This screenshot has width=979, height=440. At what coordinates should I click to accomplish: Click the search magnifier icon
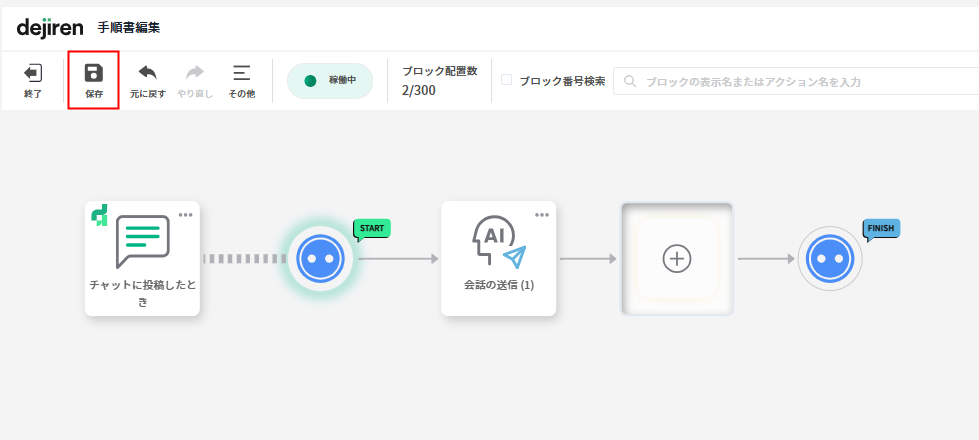click(630, 81)
